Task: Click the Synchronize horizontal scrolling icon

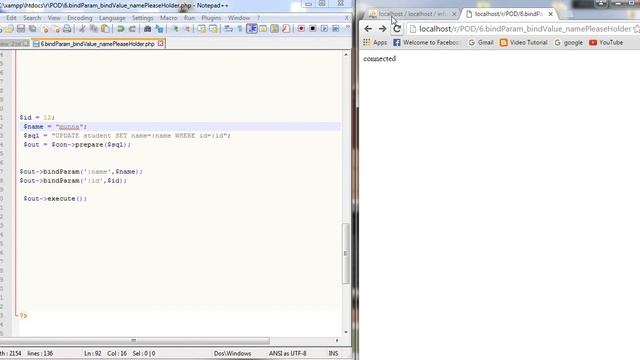Action: tap(213, 29)
